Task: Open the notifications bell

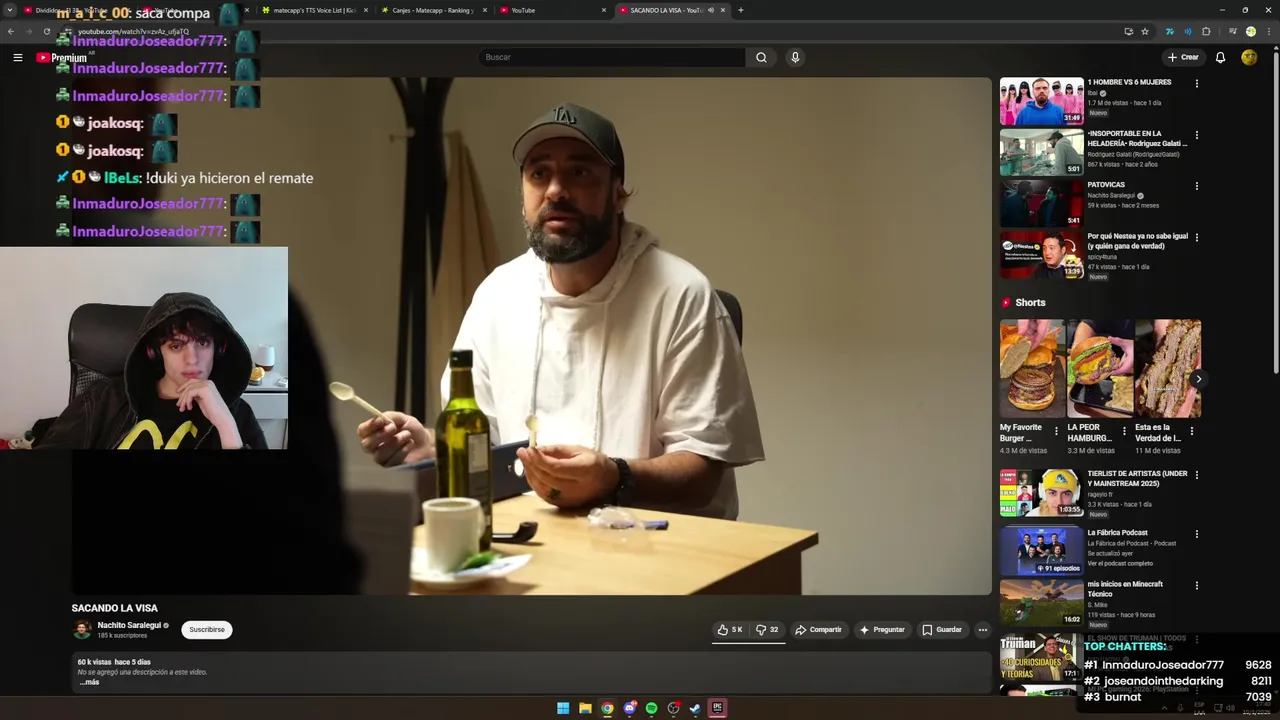Action: [1220, 57]
